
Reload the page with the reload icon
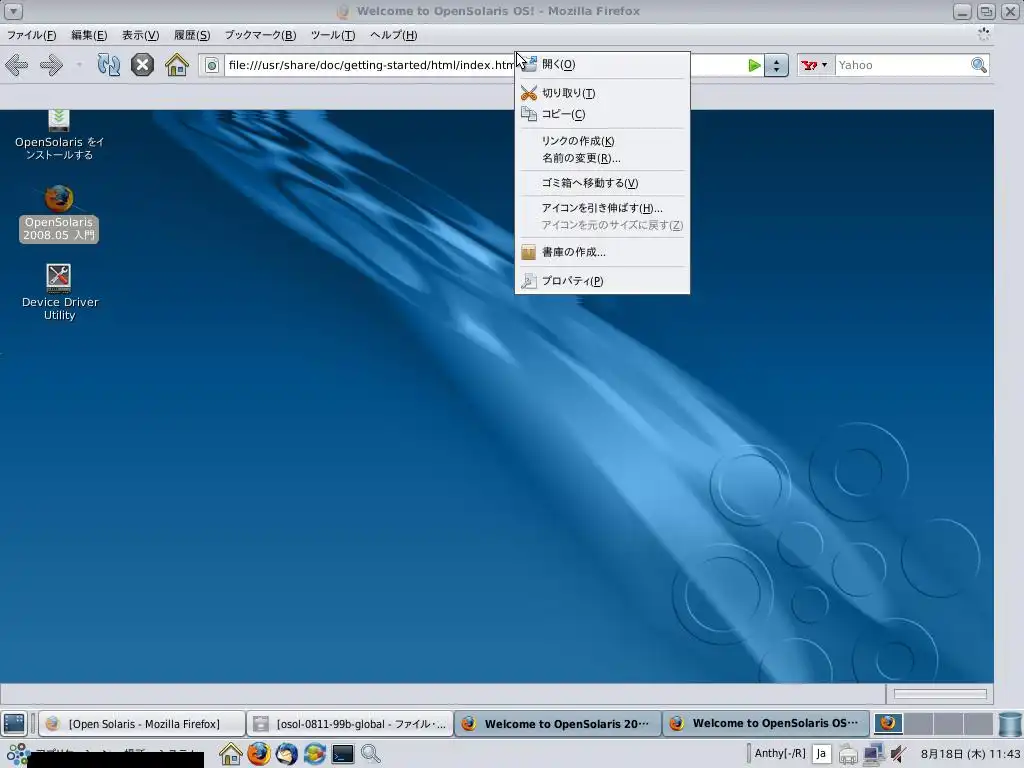108,65
